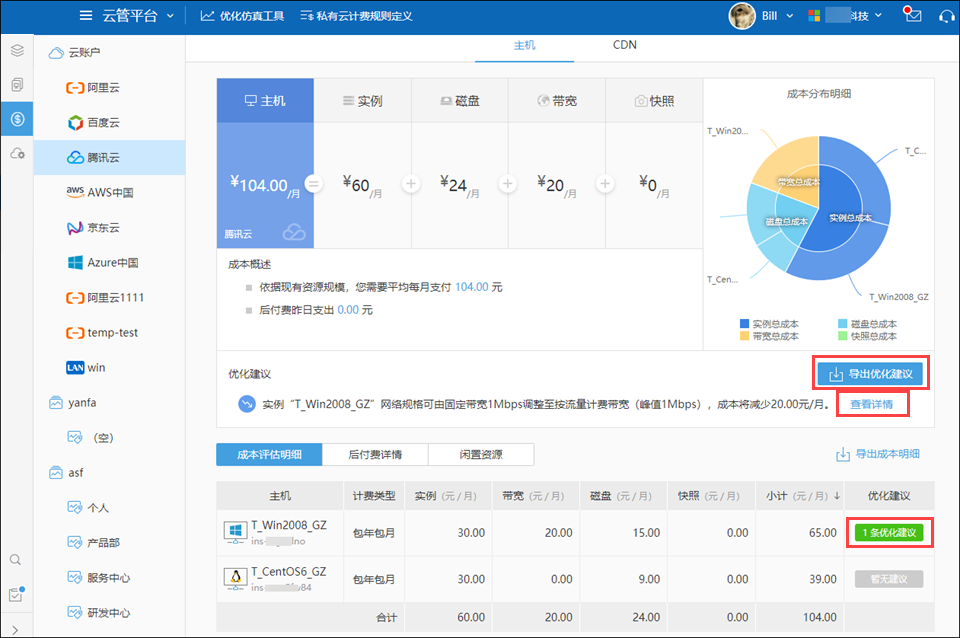This screenshot has height=638, width=960.
Task: Switch to the CDN tab
Action: pos(625,45)
